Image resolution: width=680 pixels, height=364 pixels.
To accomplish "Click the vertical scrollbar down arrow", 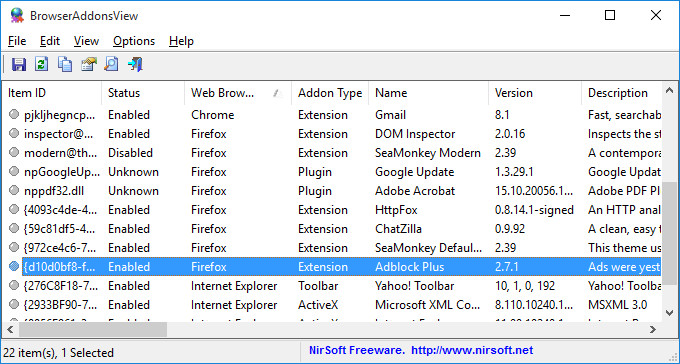I will click(x=670, y=313).
